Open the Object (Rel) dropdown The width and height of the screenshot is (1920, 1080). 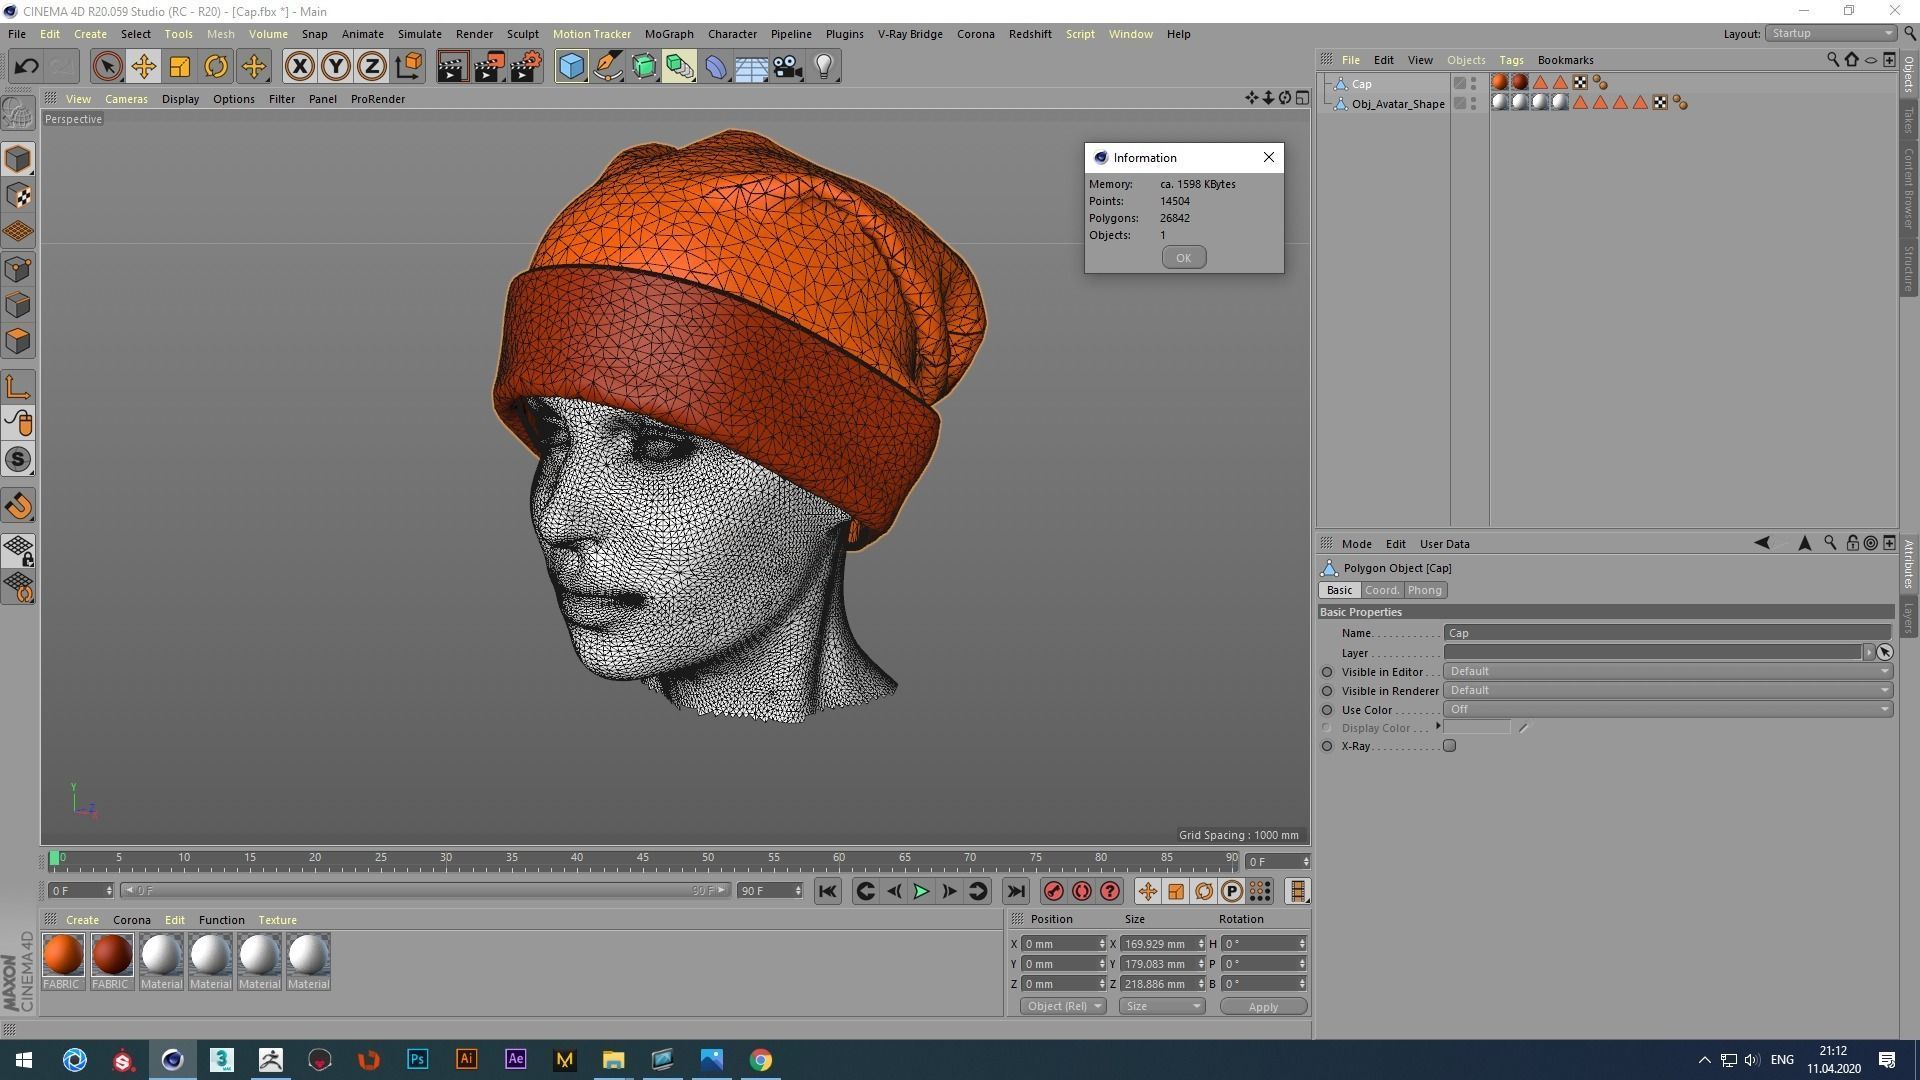click(1062, 1006)
